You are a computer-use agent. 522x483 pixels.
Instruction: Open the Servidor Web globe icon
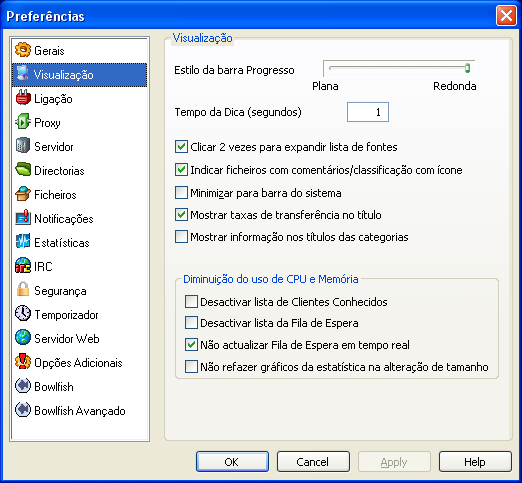[x=23, y=338]
